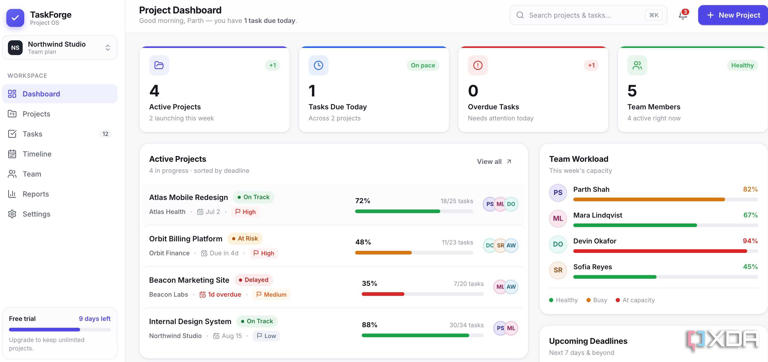This screenshot has height=362, width=768.
Task: Click the TaskForge checkmark logo
Action: (15, 18)
